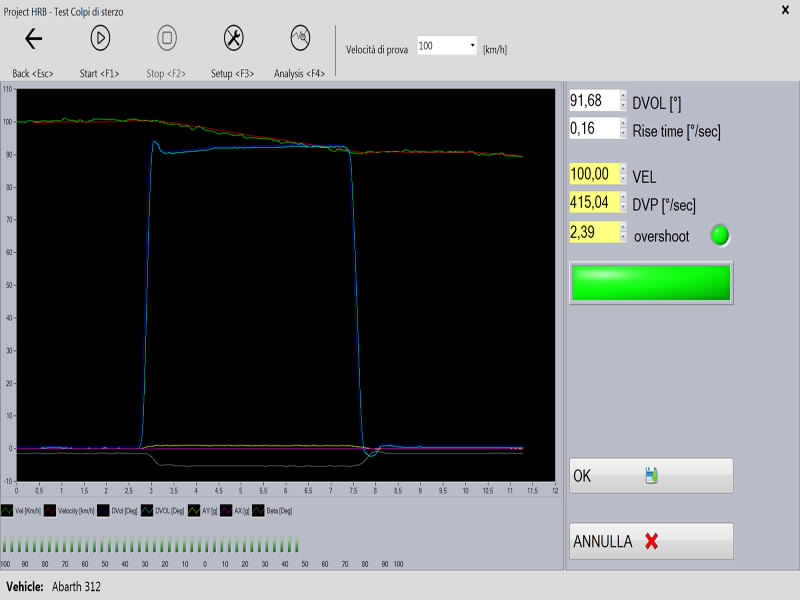Click the Analysis <F4> label
This screenshot has height=600, width=800.
point(299,74)
